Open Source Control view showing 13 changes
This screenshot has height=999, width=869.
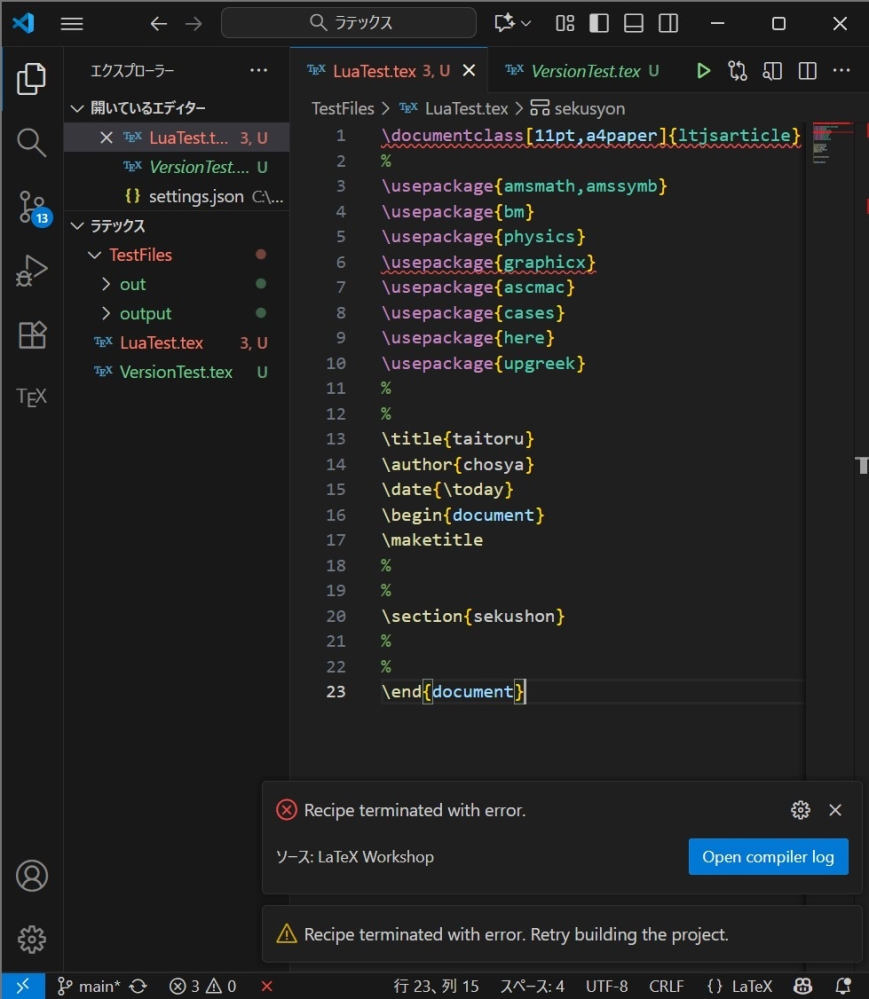pyautogui.click(x=30, y=207)
